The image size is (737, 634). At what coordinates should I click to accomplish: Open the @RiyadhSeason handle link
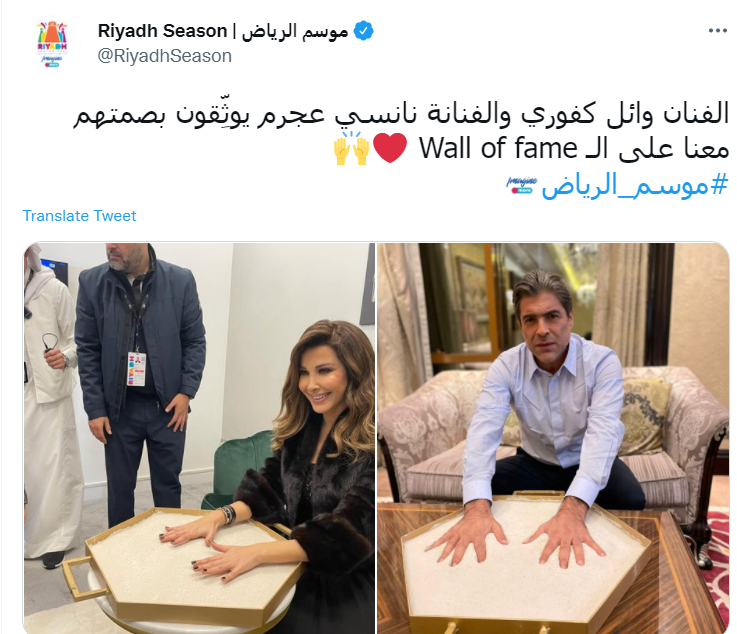(x=165, y=56)
